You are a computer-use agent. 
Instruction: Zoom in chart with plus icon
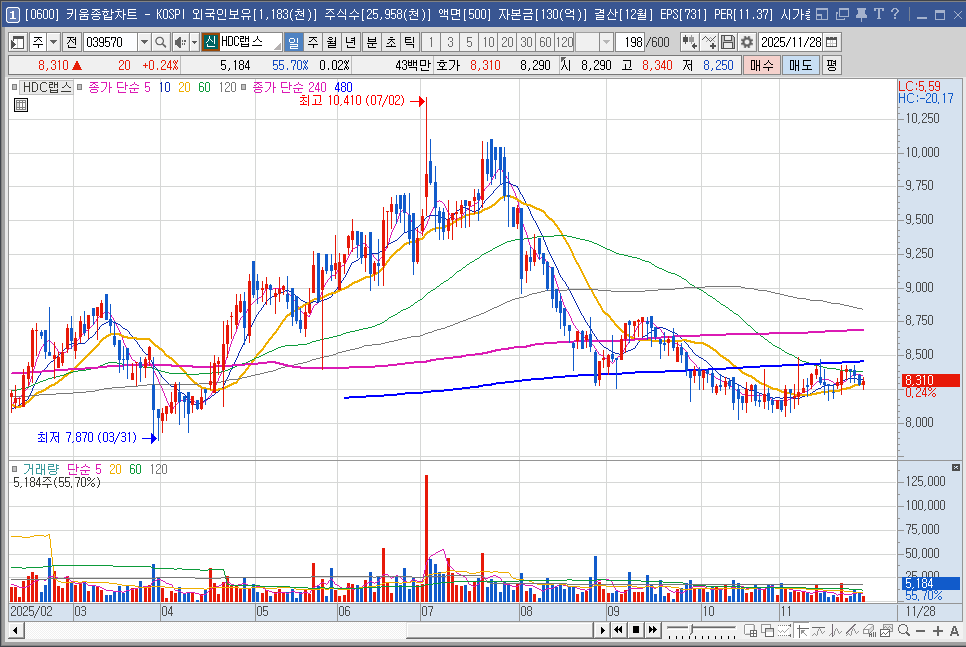(x=938, y=631)
